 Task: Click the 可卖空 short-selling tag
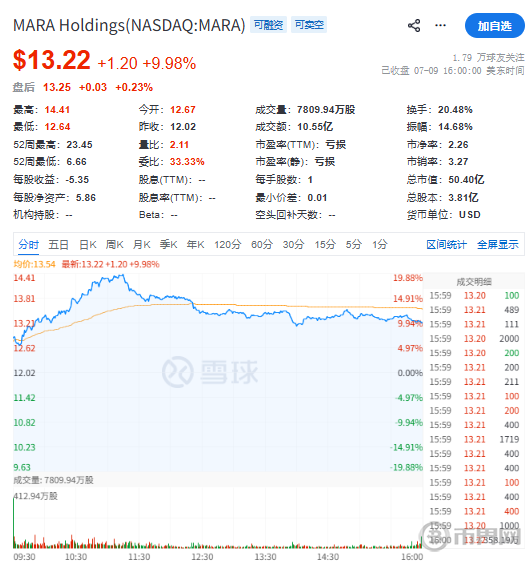click(309, 24)
